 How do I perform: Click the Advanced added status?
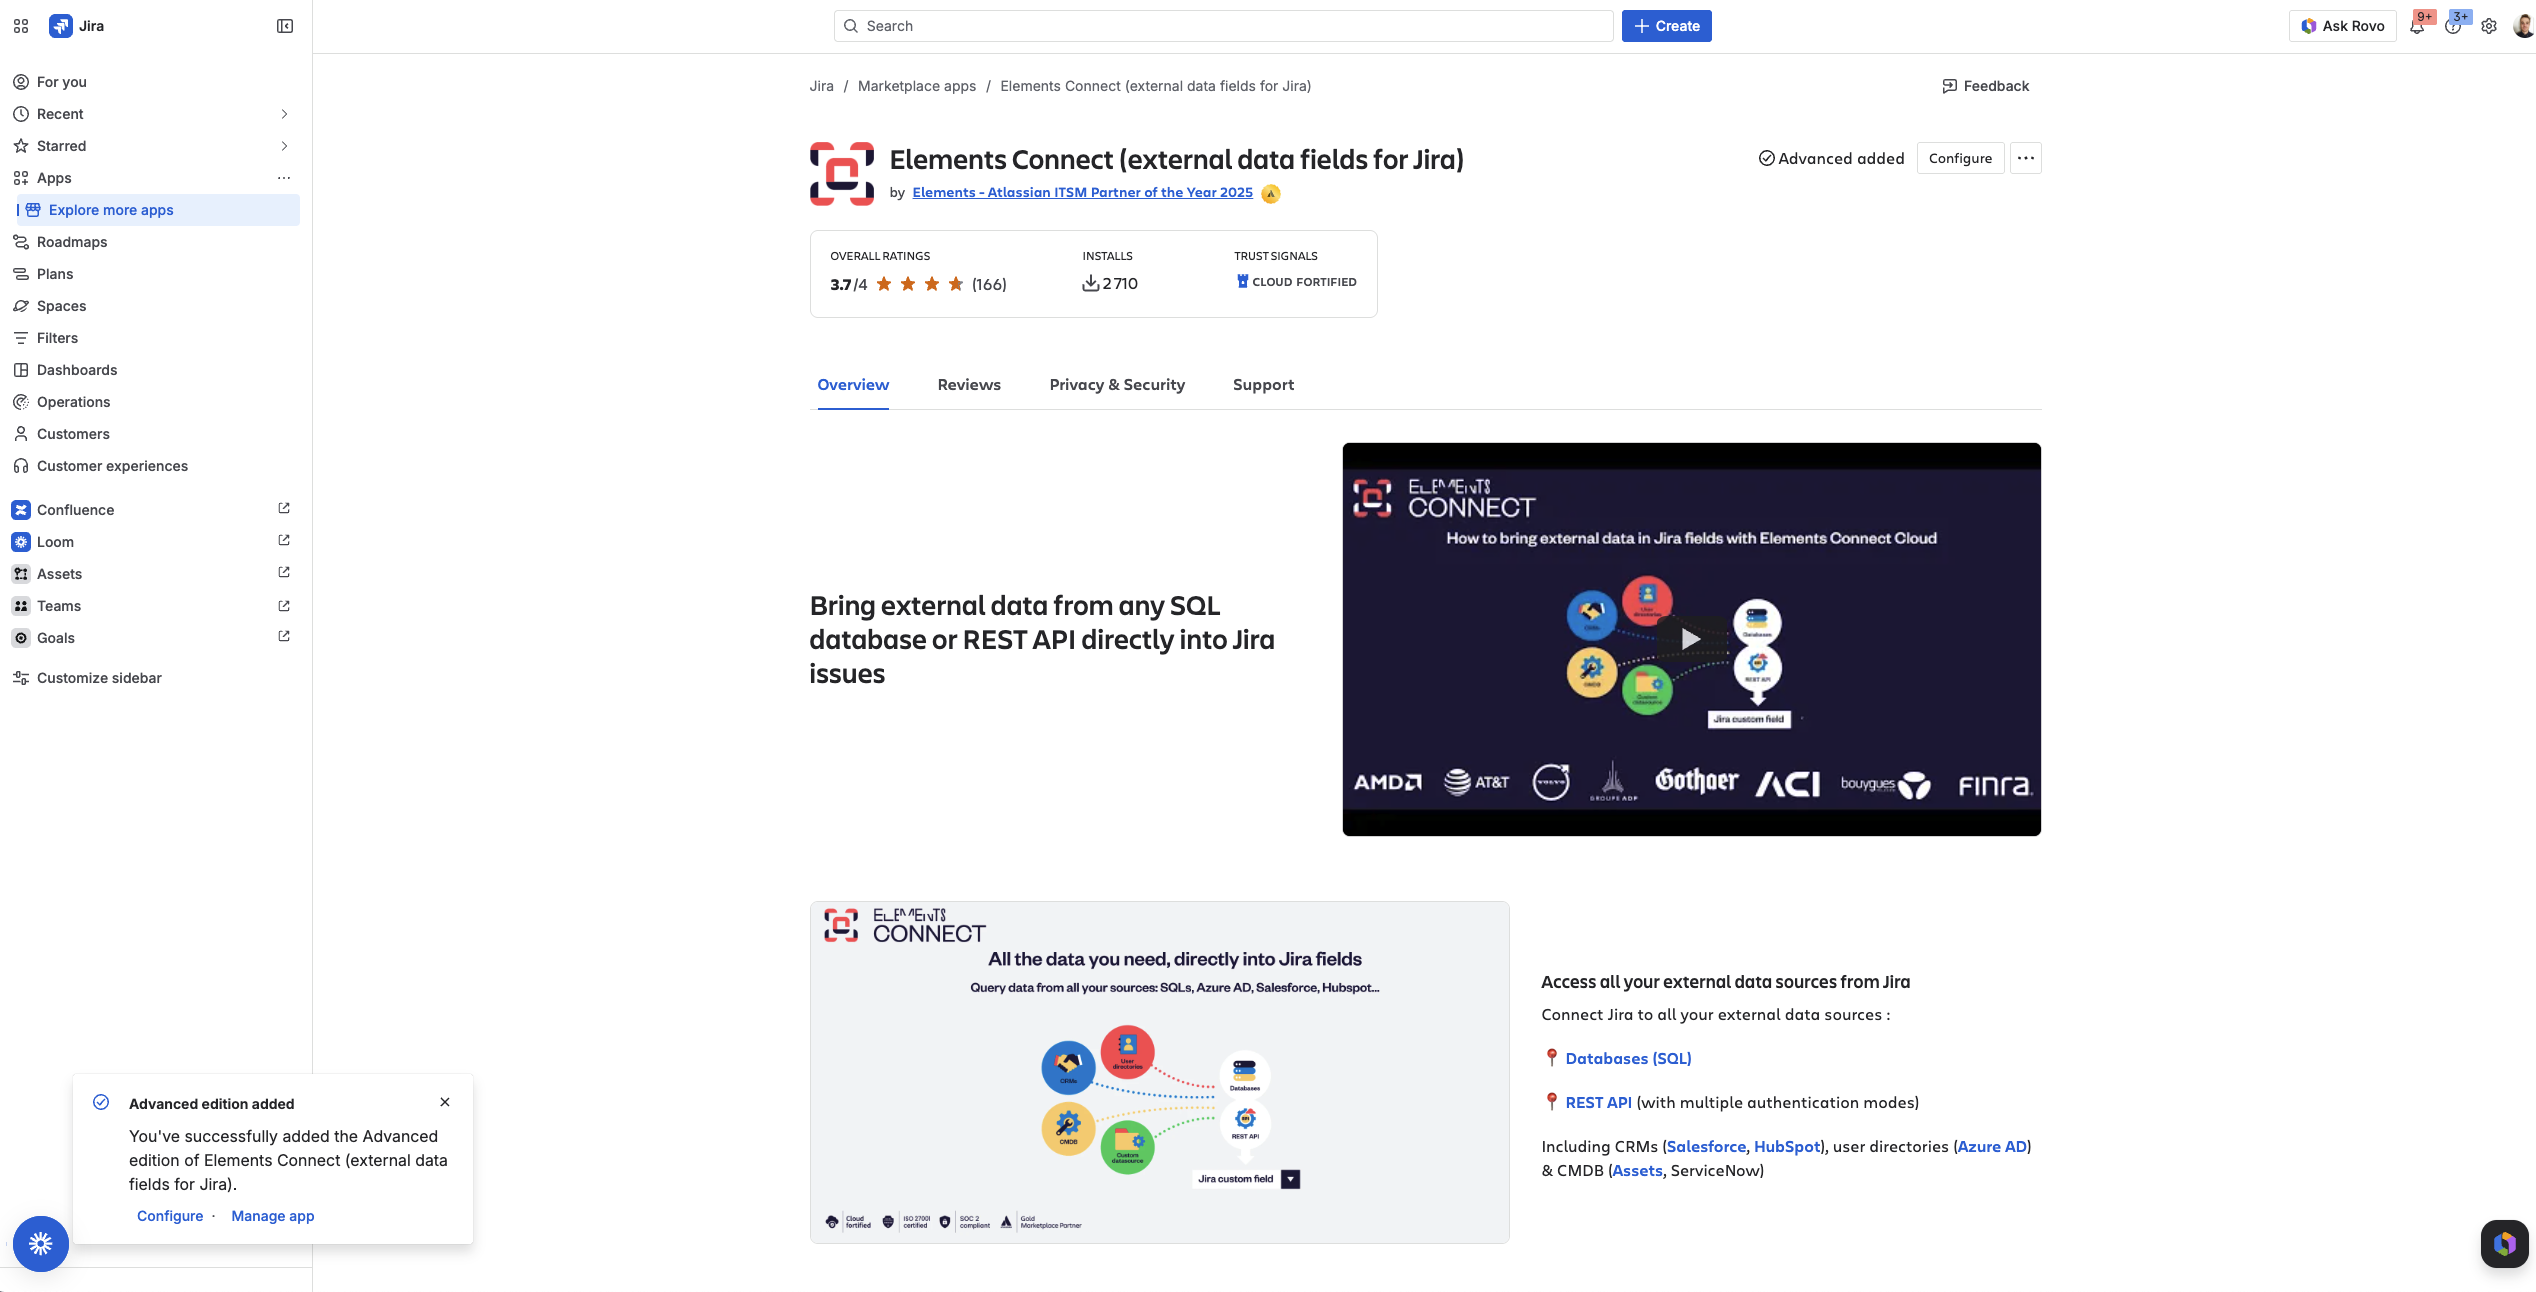point(1831,158)
